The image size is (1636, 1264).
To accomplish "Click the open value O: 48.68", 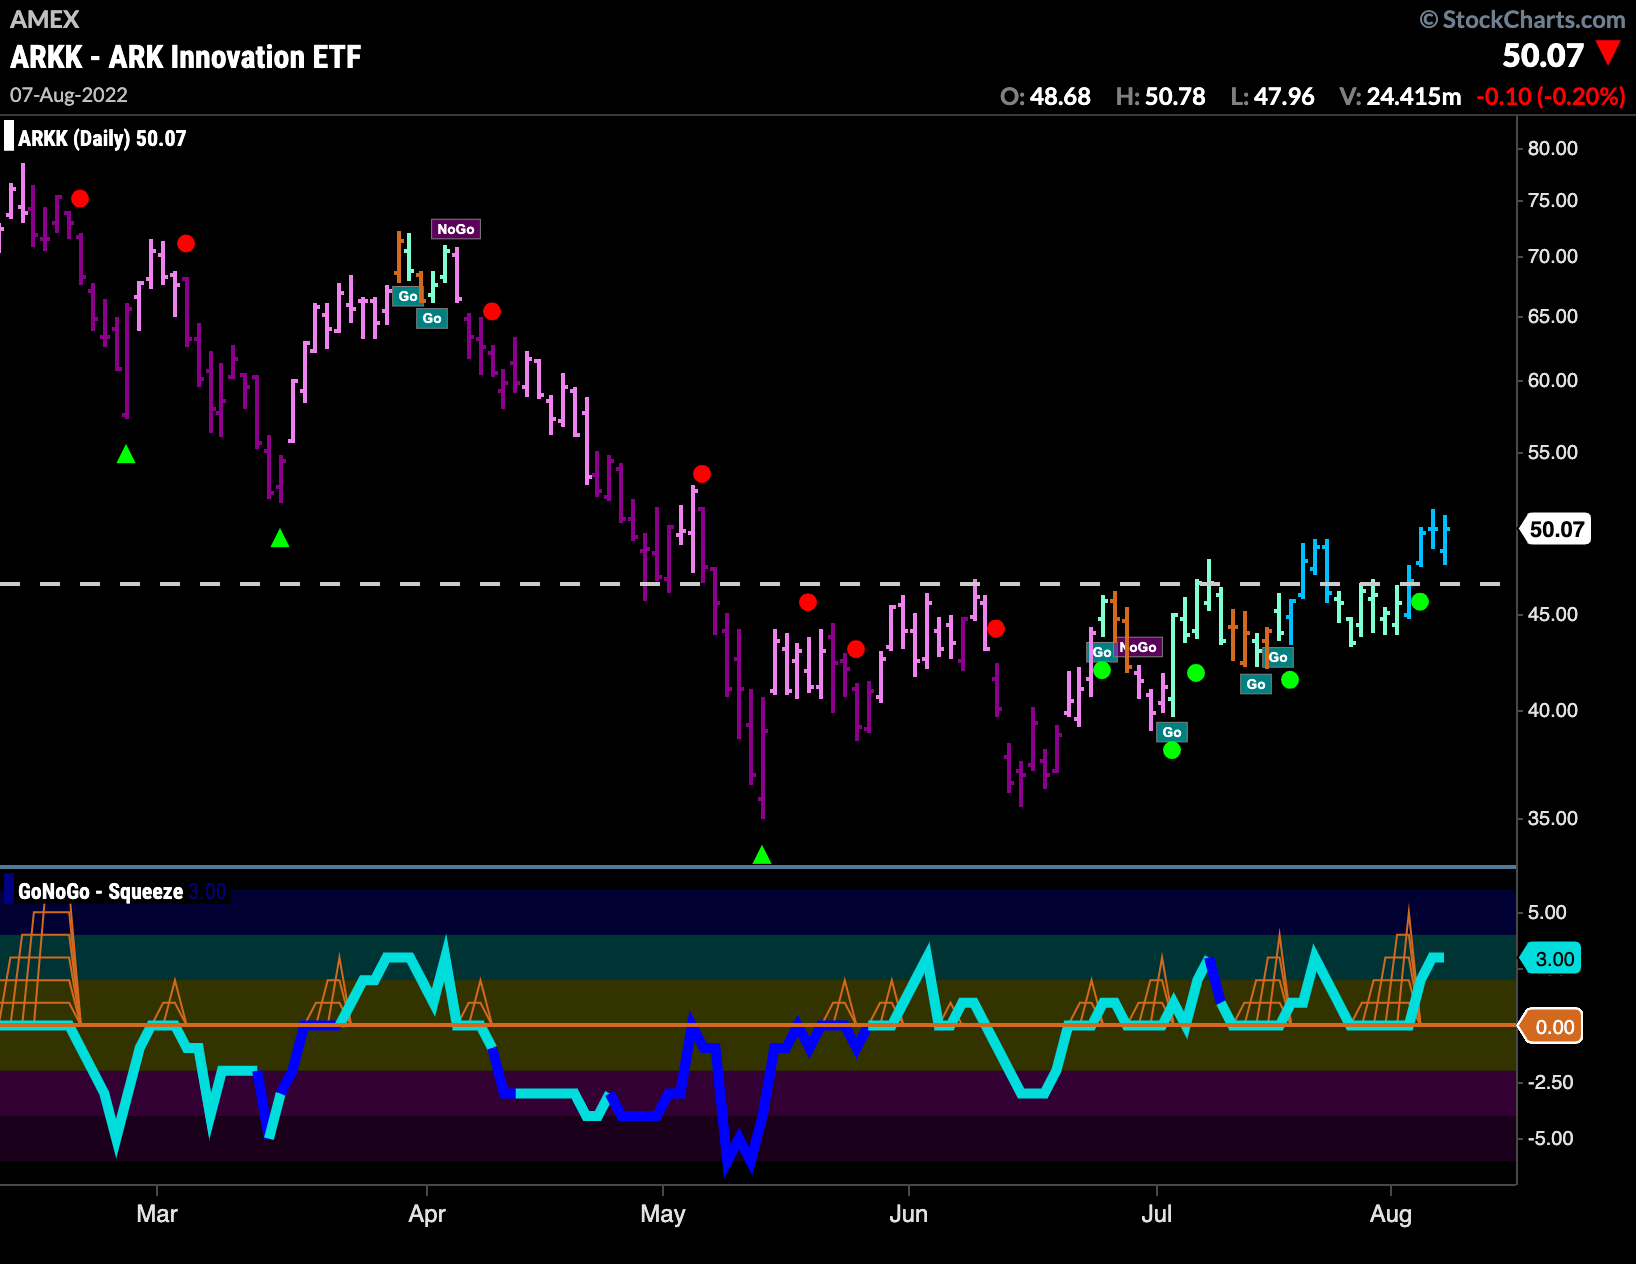I will click(1045, 96).
